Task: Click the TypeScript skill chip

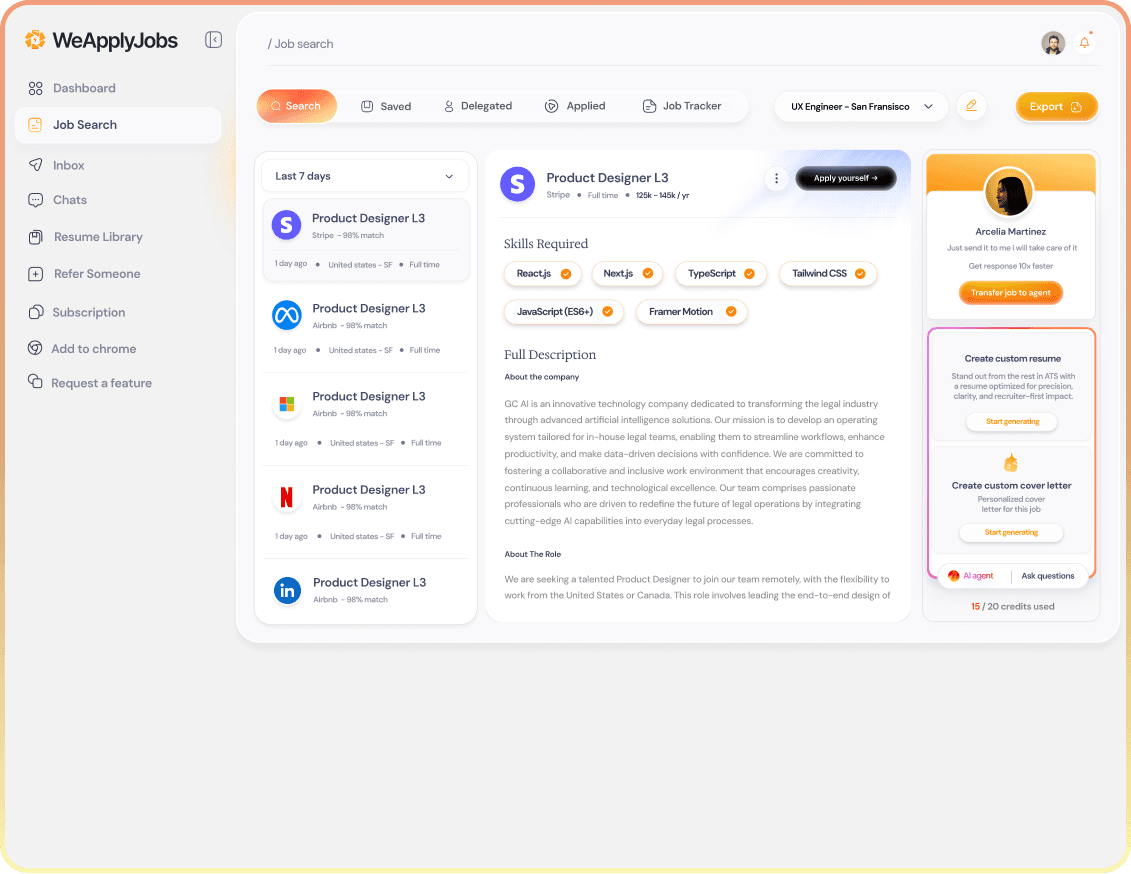Action: 721,273
